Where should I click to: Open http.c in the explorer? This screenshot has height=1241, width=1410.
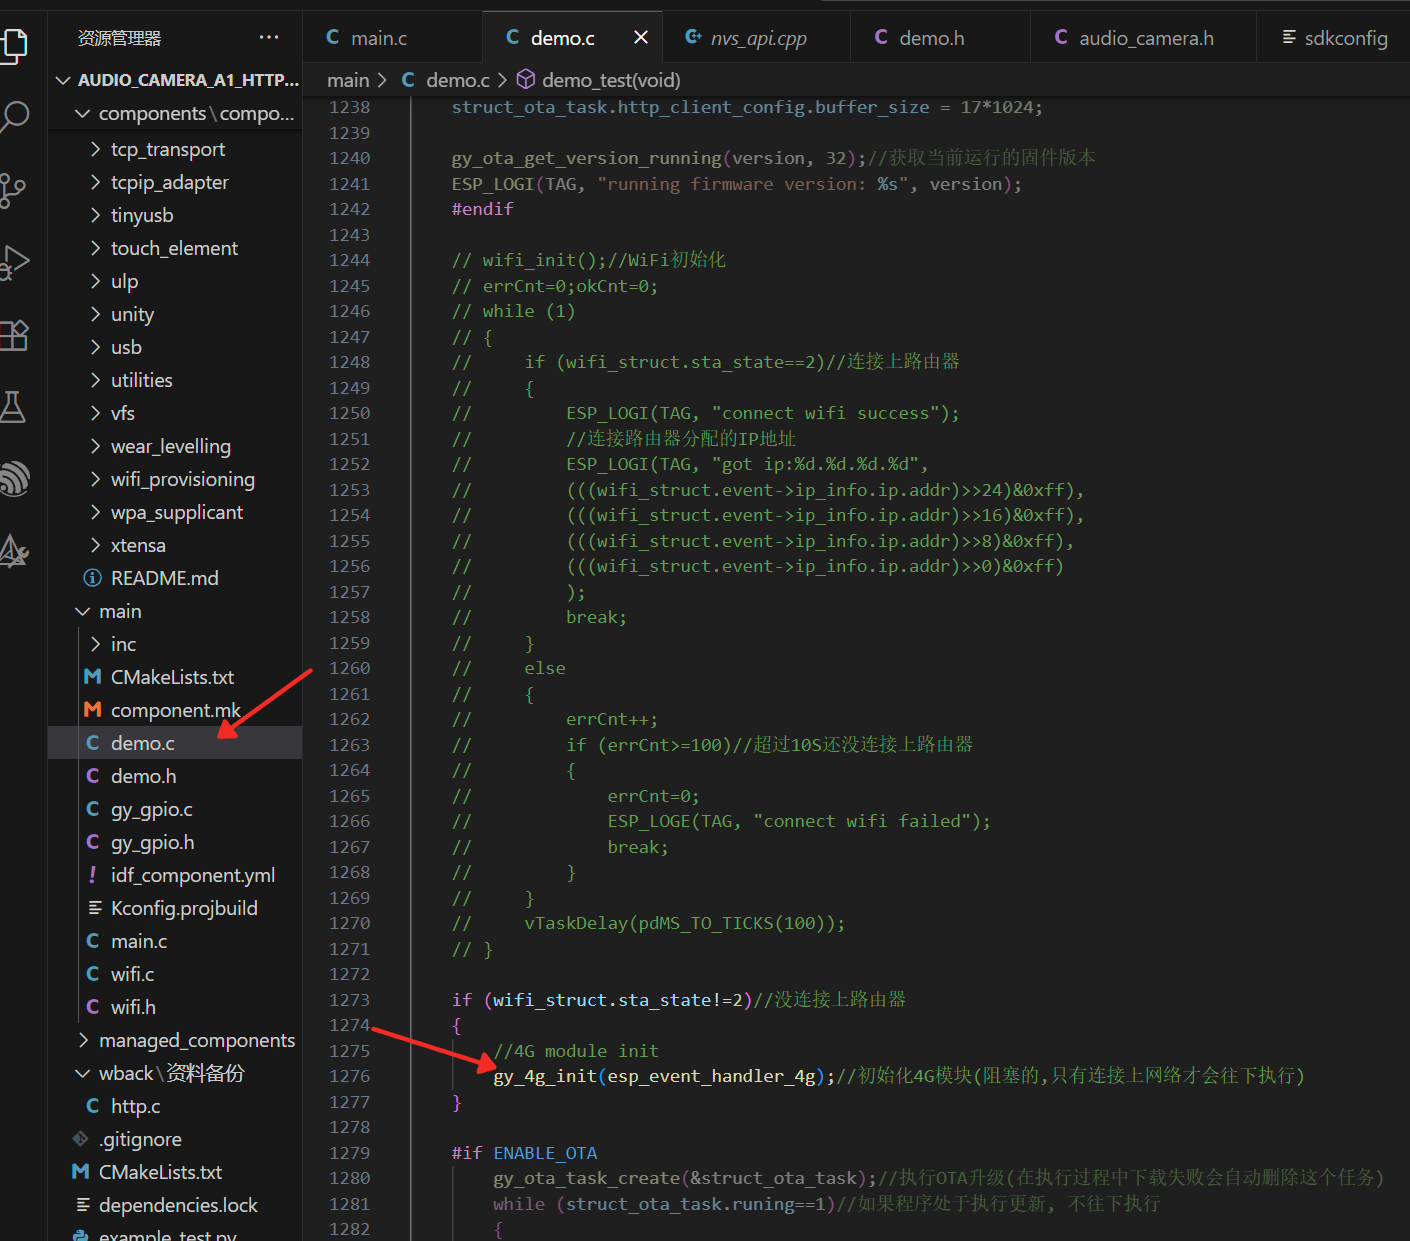coord(175,1106)
